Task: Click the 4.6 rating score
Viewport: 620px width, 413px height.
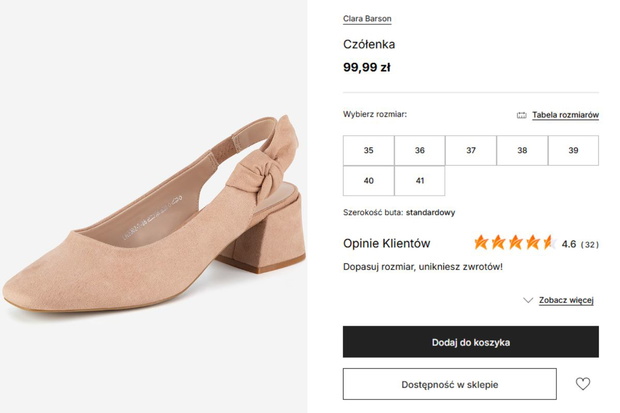Action: pyautogui.click(x=569, y=244)
